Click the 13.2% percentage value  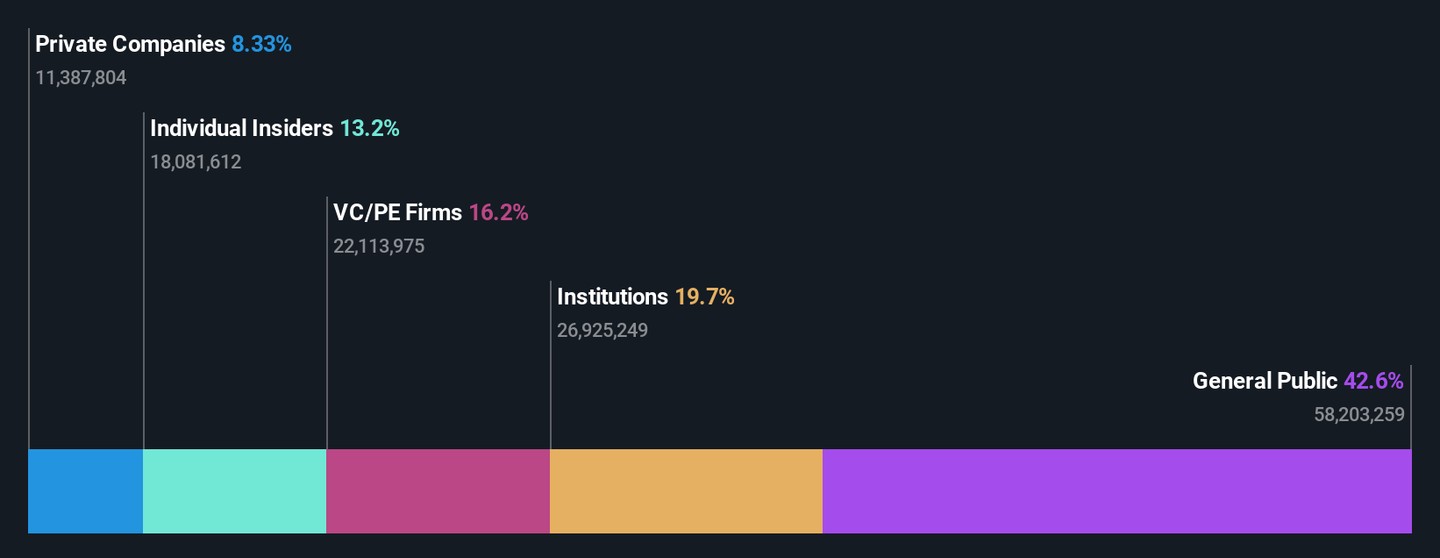coord(369,128)
